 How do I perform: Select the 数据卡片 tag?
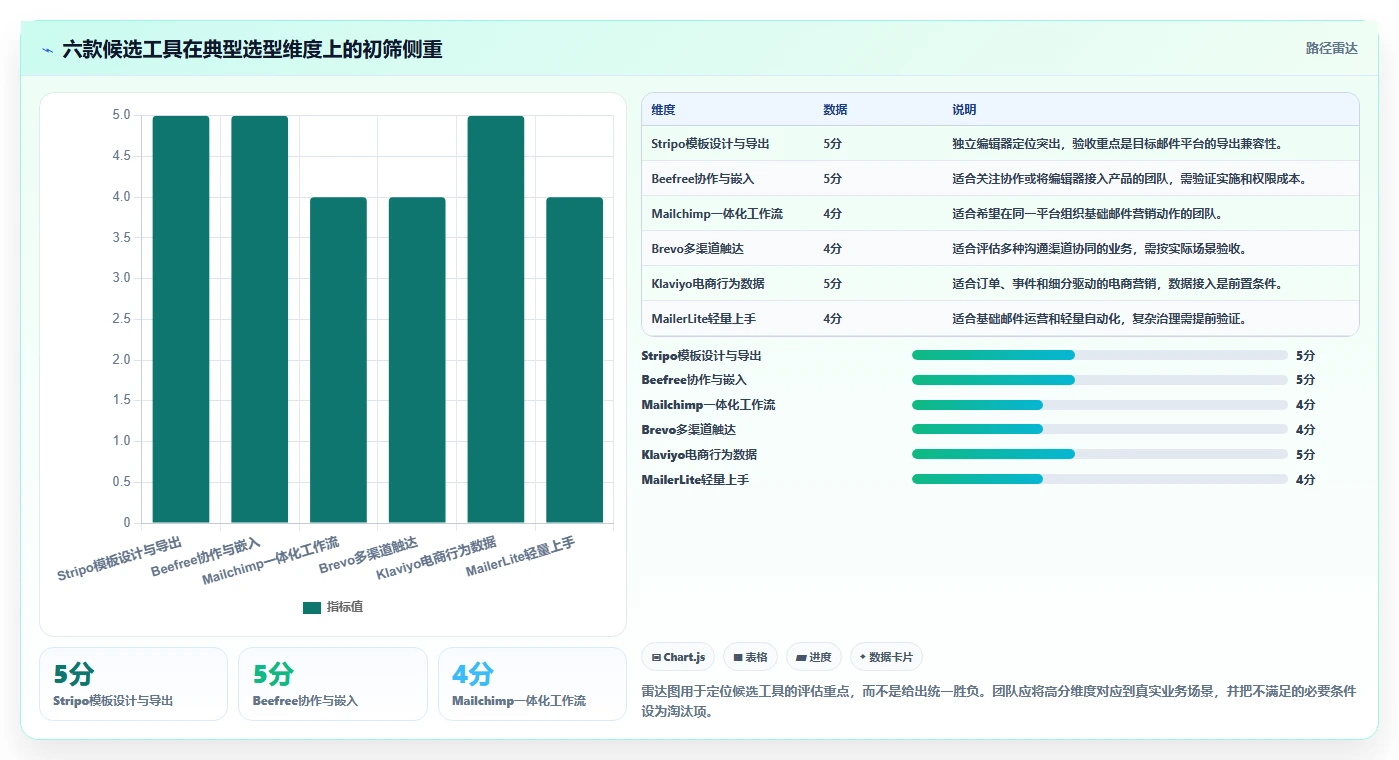point(886,657)
